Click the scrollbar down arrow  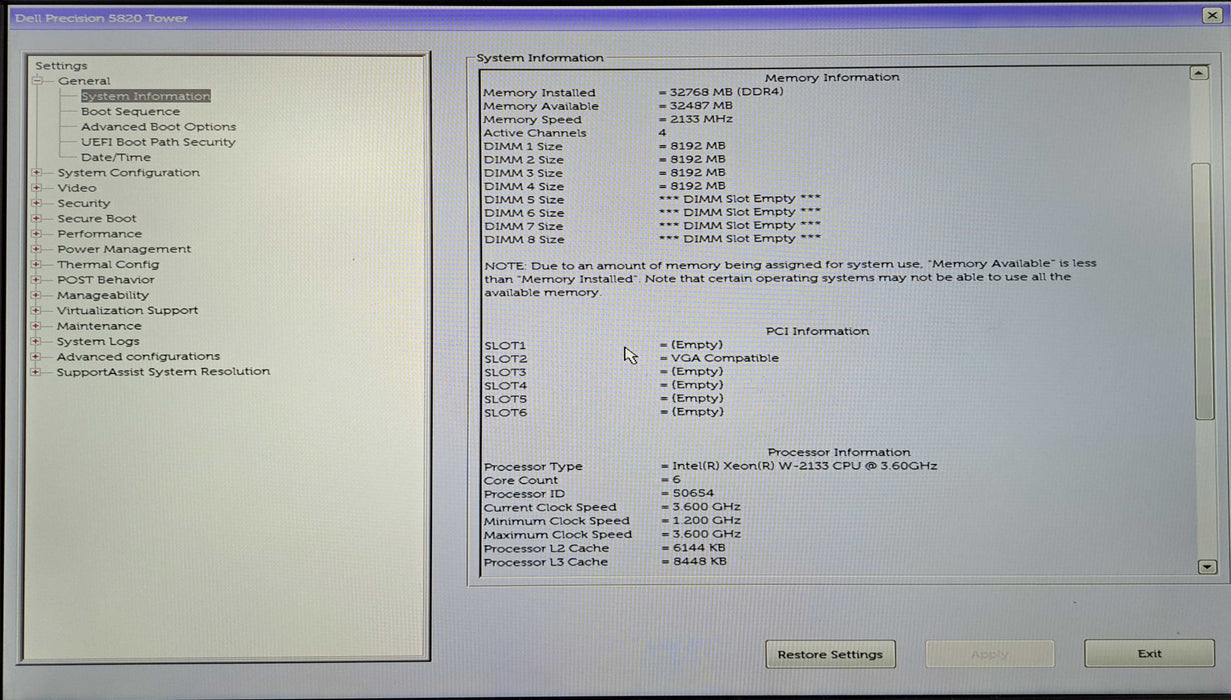[x=1207, y=567]
